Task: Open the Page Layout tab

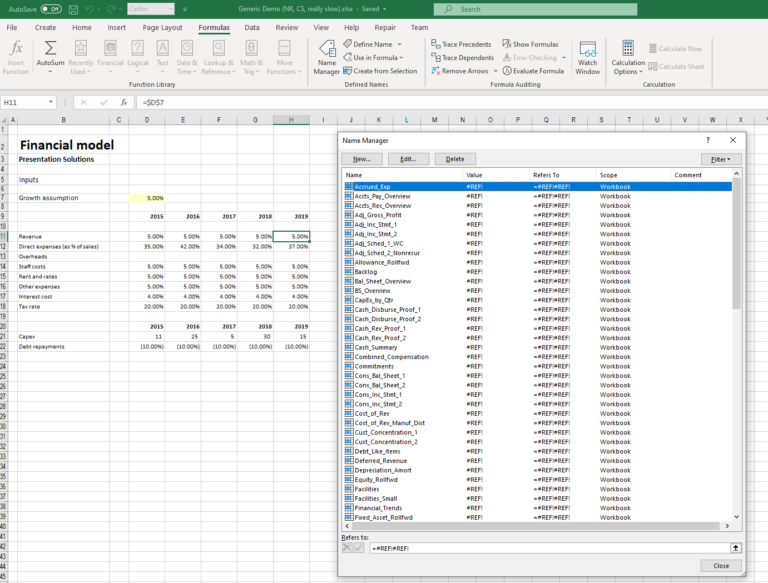Action: (x=162, y=28)
